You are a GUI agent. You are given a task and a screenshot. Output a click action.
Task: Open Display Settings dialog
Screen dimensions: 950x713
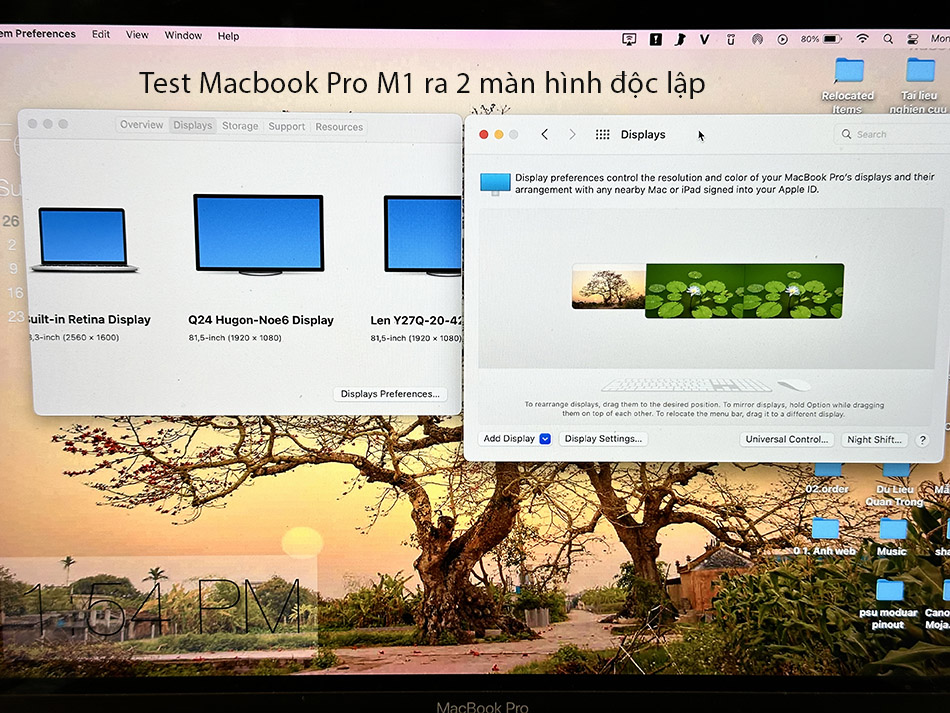[x=603, y=439]
